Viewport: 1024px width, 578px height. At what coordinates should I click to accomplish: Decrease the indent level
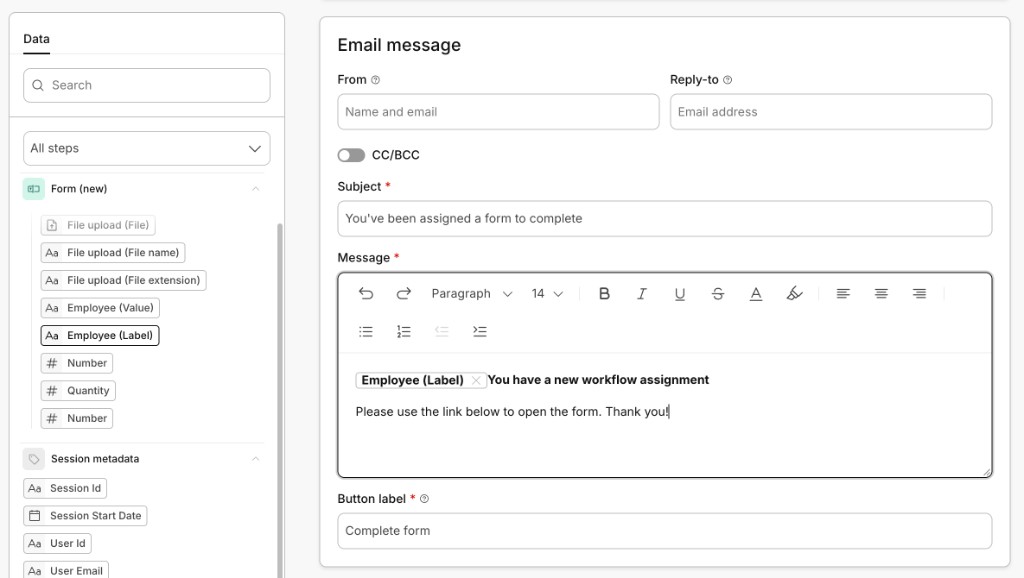[441, 332]
